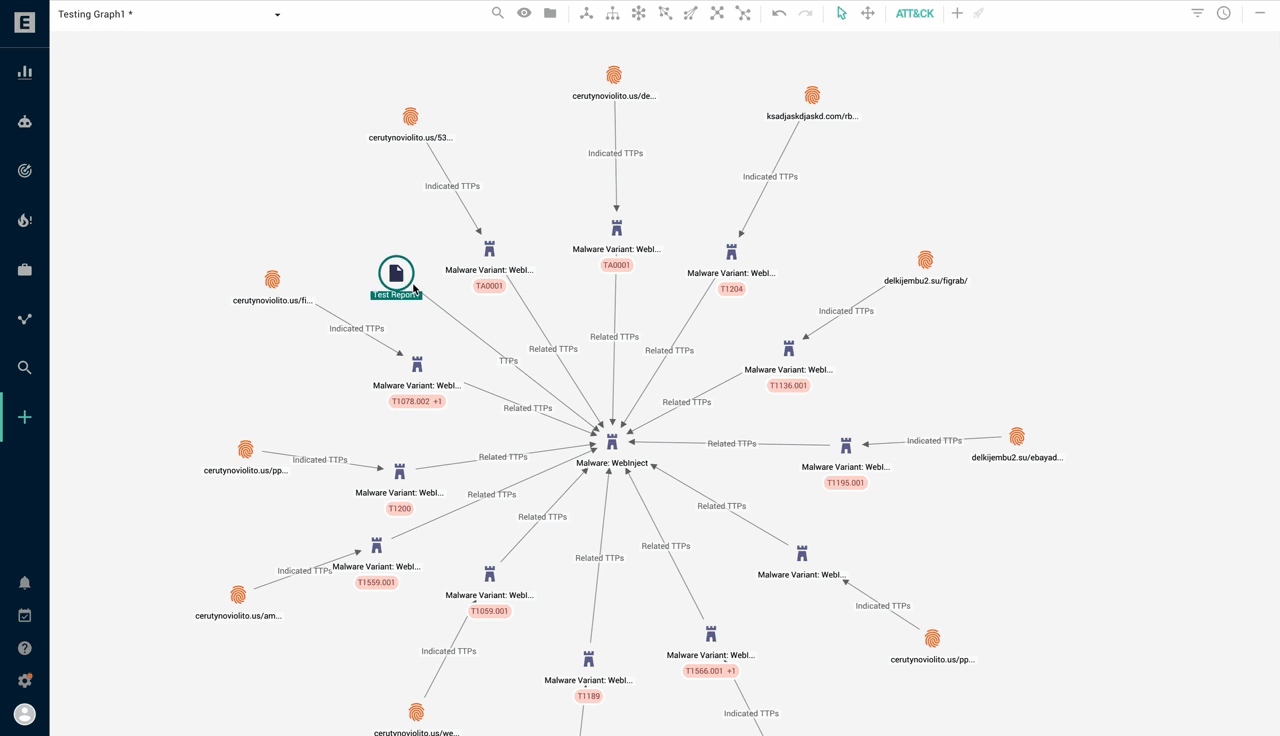Select the Malware Variant node tagged T1059.001
This screenshot has height=736, width=1280.
[x=489, y=574]
